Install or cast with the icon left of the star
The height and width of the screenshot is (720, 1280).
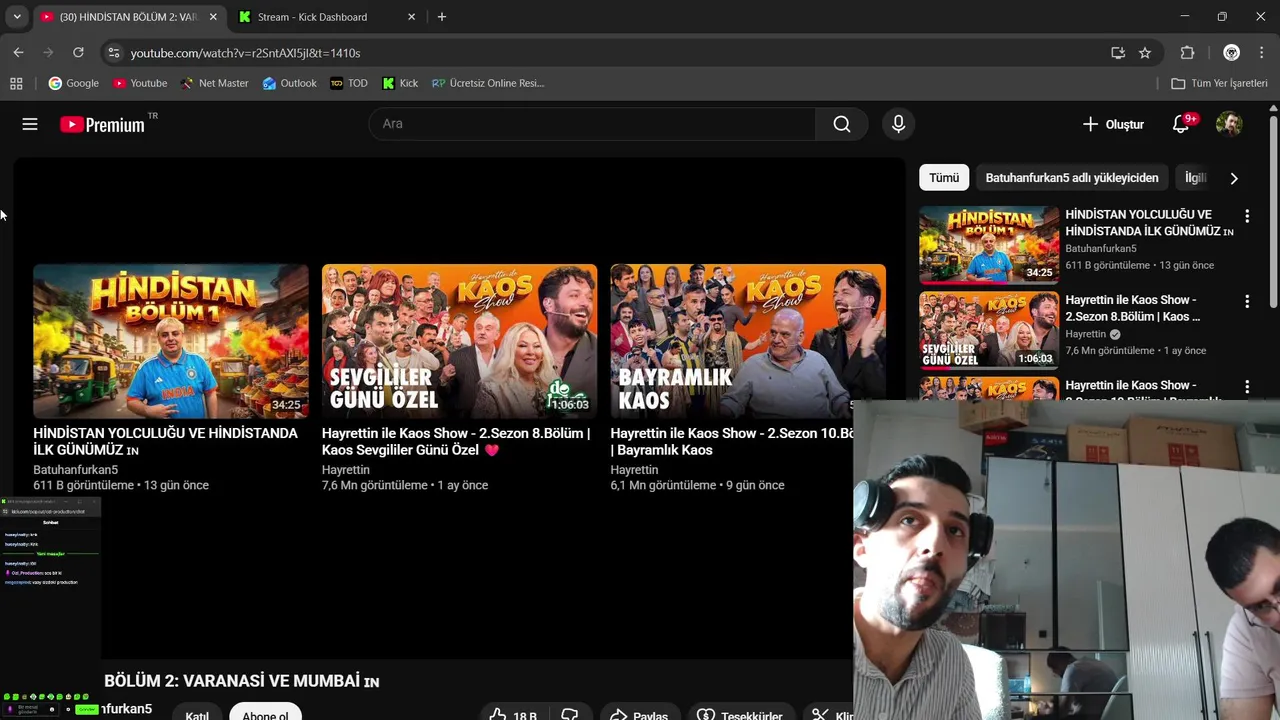[x=1118, y=52]
